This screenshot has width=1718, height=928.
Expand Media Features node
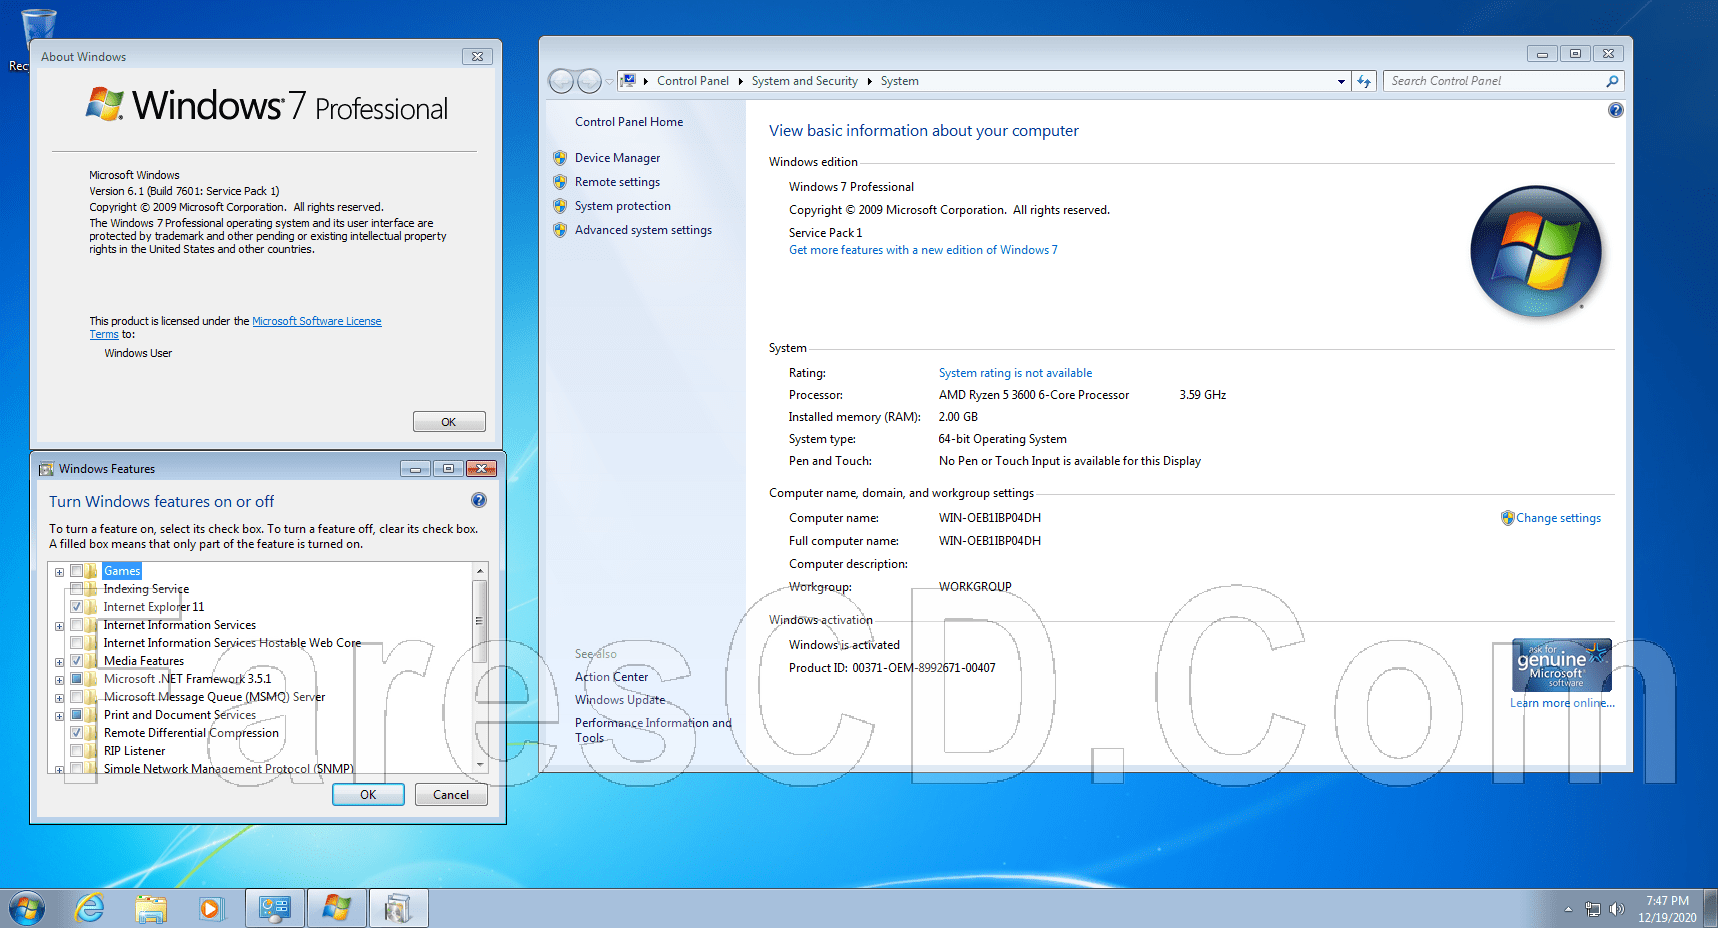pyautogui.click(x=59, y=662)
